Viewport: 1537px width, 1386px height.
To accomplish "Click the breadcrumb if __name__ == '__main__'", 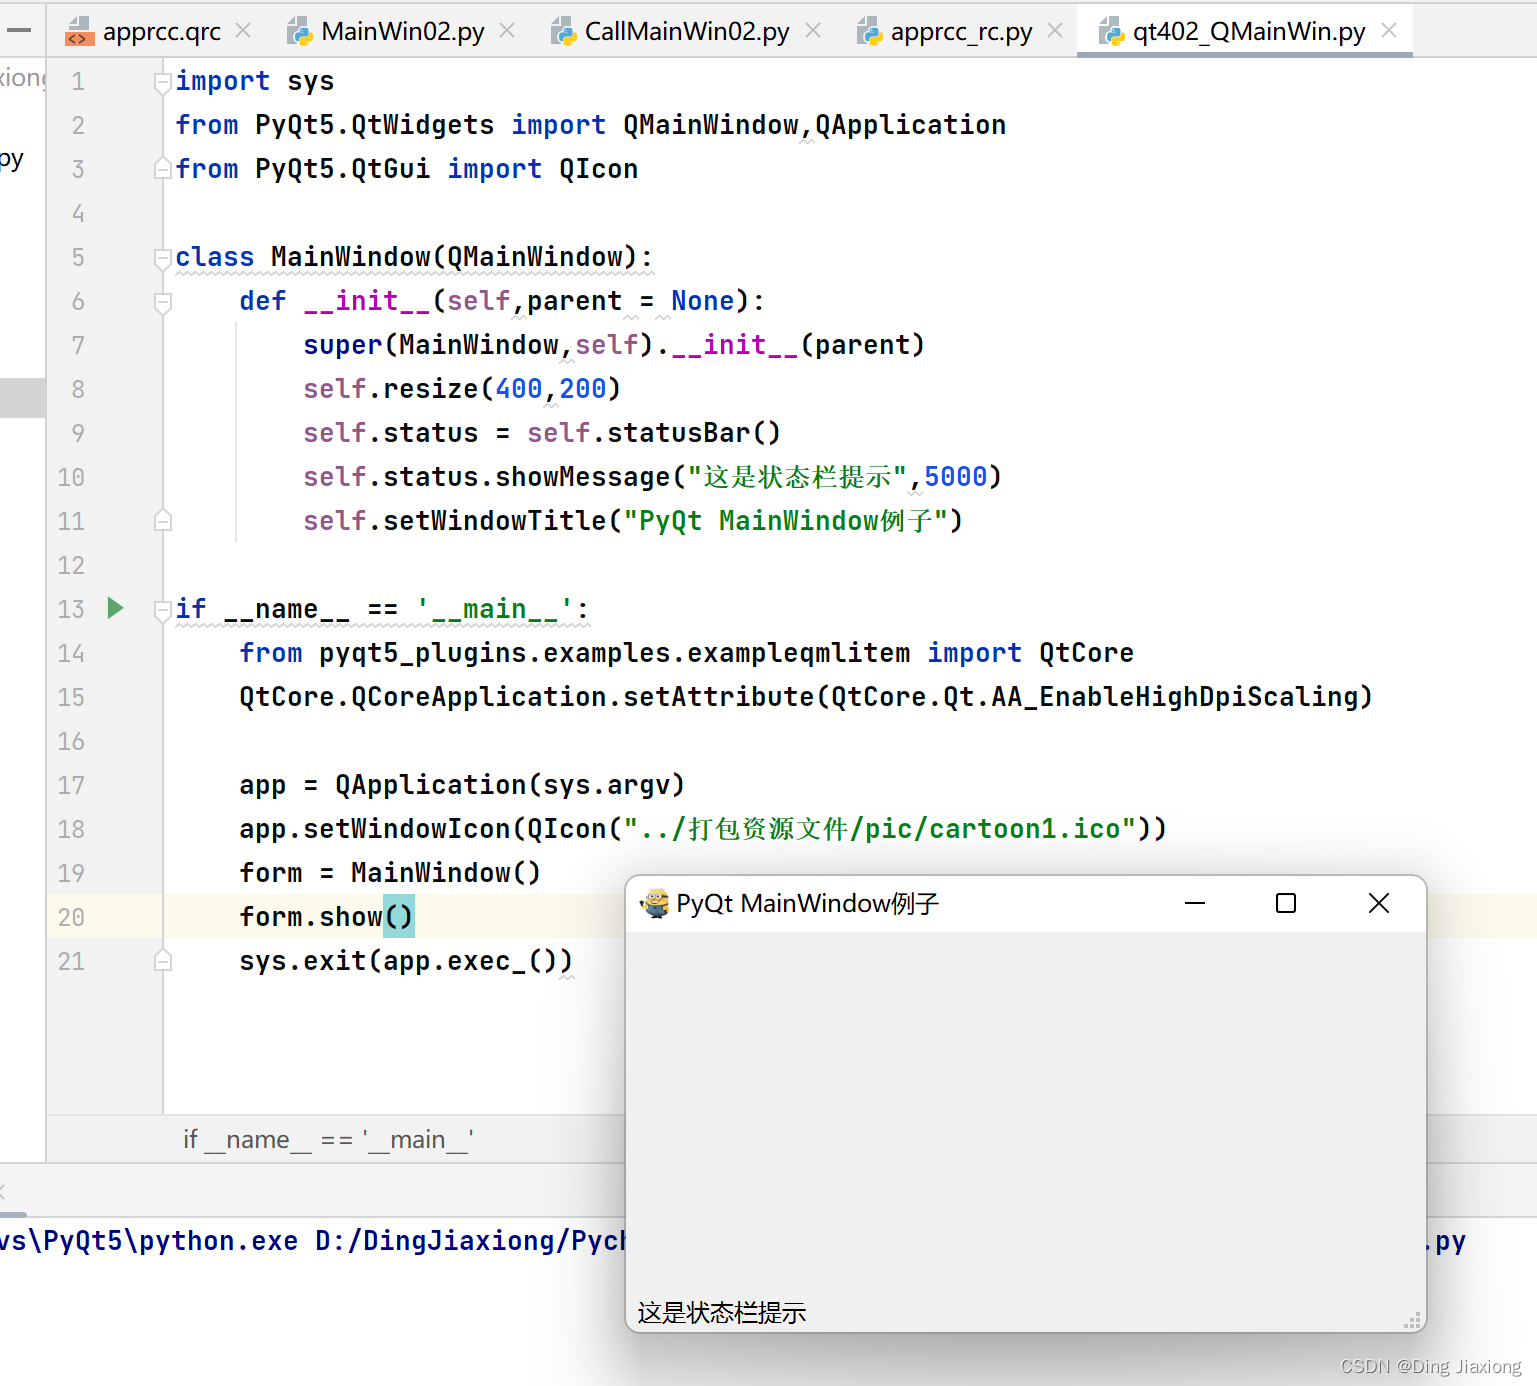I will (x=329, y=1139).
